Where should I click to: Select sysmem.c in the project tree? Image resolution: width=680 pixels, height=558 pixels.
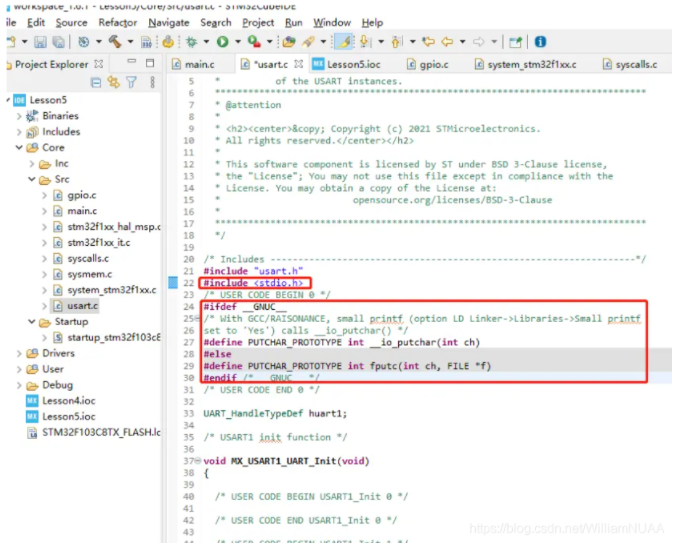(89, 274)
